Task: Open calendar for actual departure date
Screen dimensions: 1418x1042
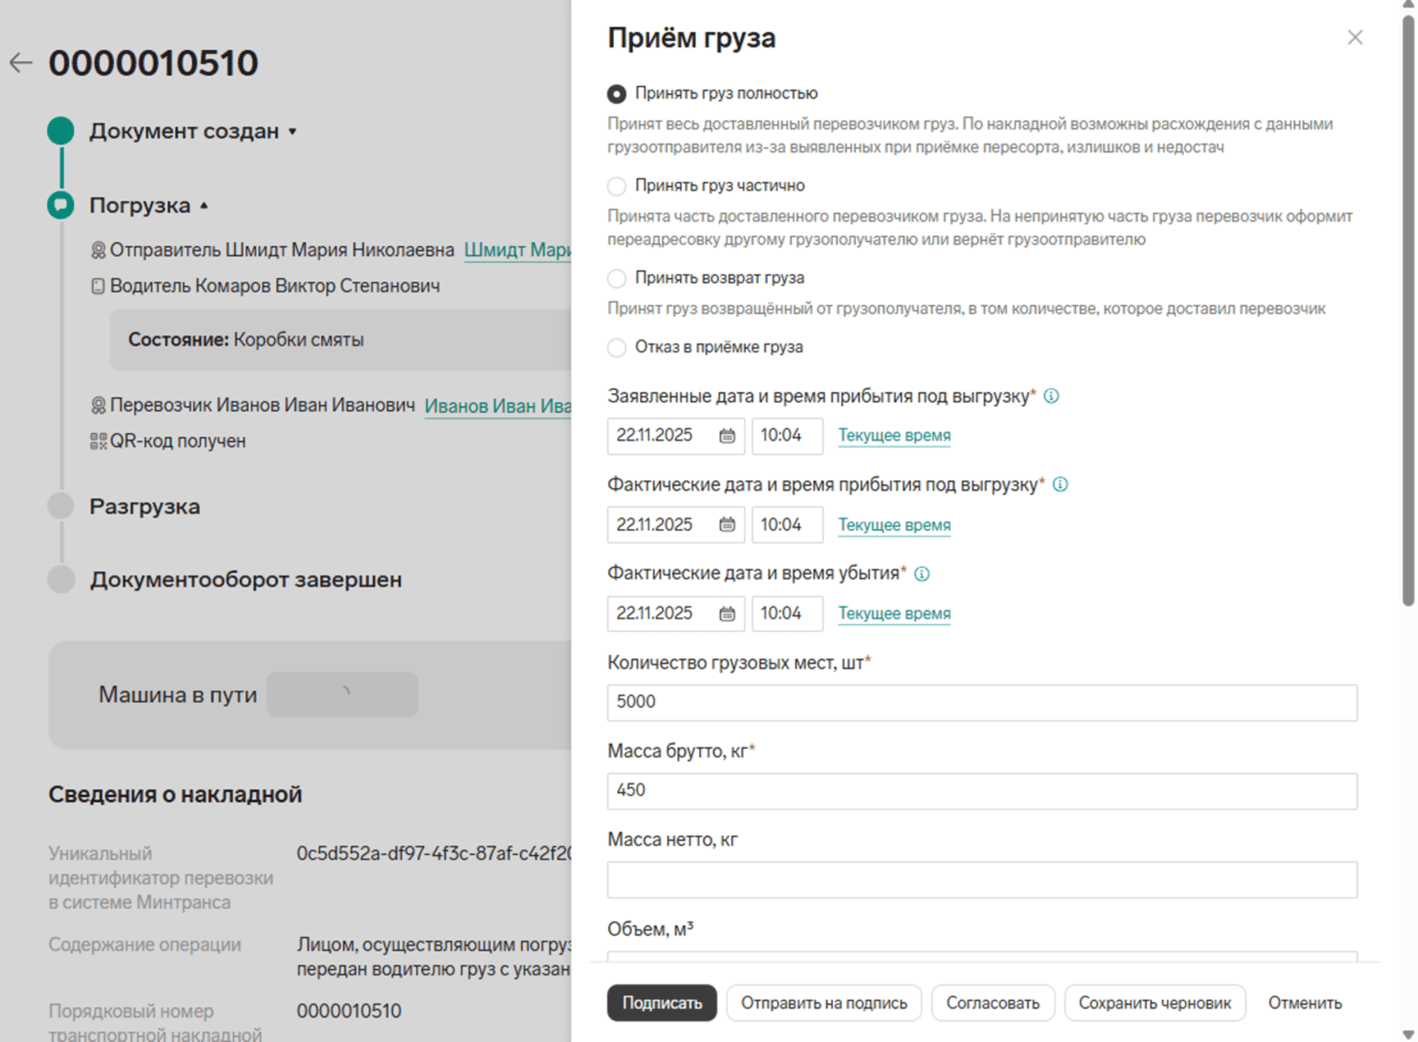Action: click(x=727, y=614)
